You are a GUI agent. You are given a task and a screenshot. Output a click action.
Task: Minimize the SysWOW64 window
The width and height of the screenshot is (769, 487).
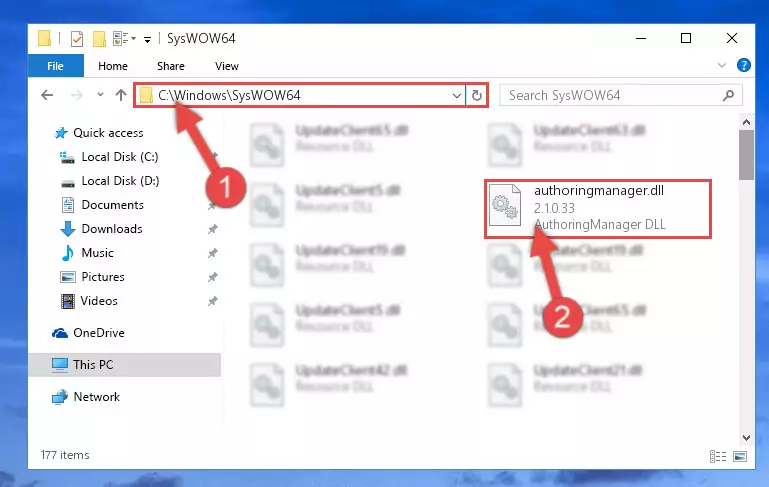point(641,38)
